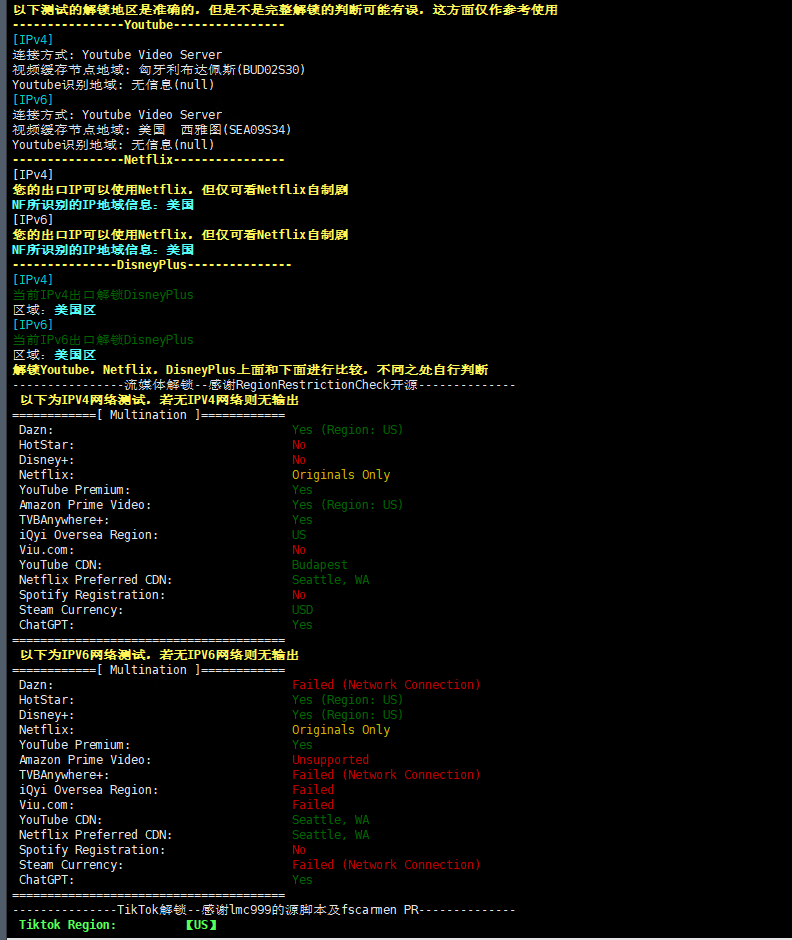Click the heading '以下为IPV4网络测试, 若无IPV4网络则无输出'
The height and width of the screenshot is (940, 792).
pos(159,400)
